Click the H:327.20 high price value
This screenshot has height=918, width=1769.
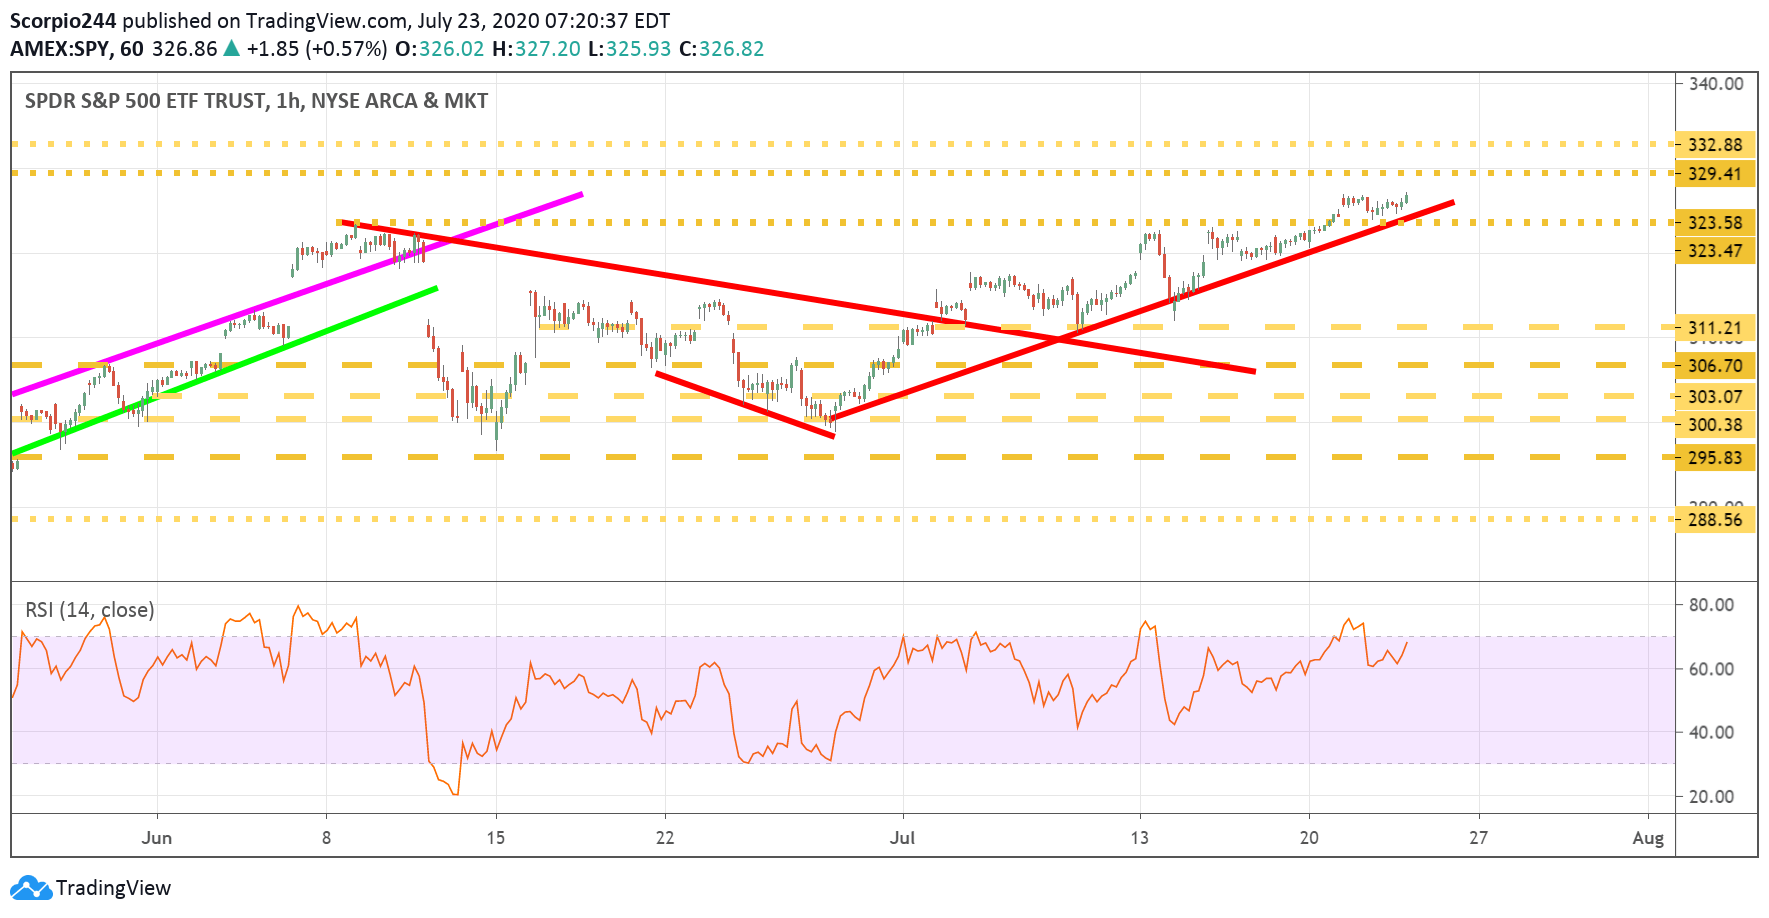coord(536,49)
